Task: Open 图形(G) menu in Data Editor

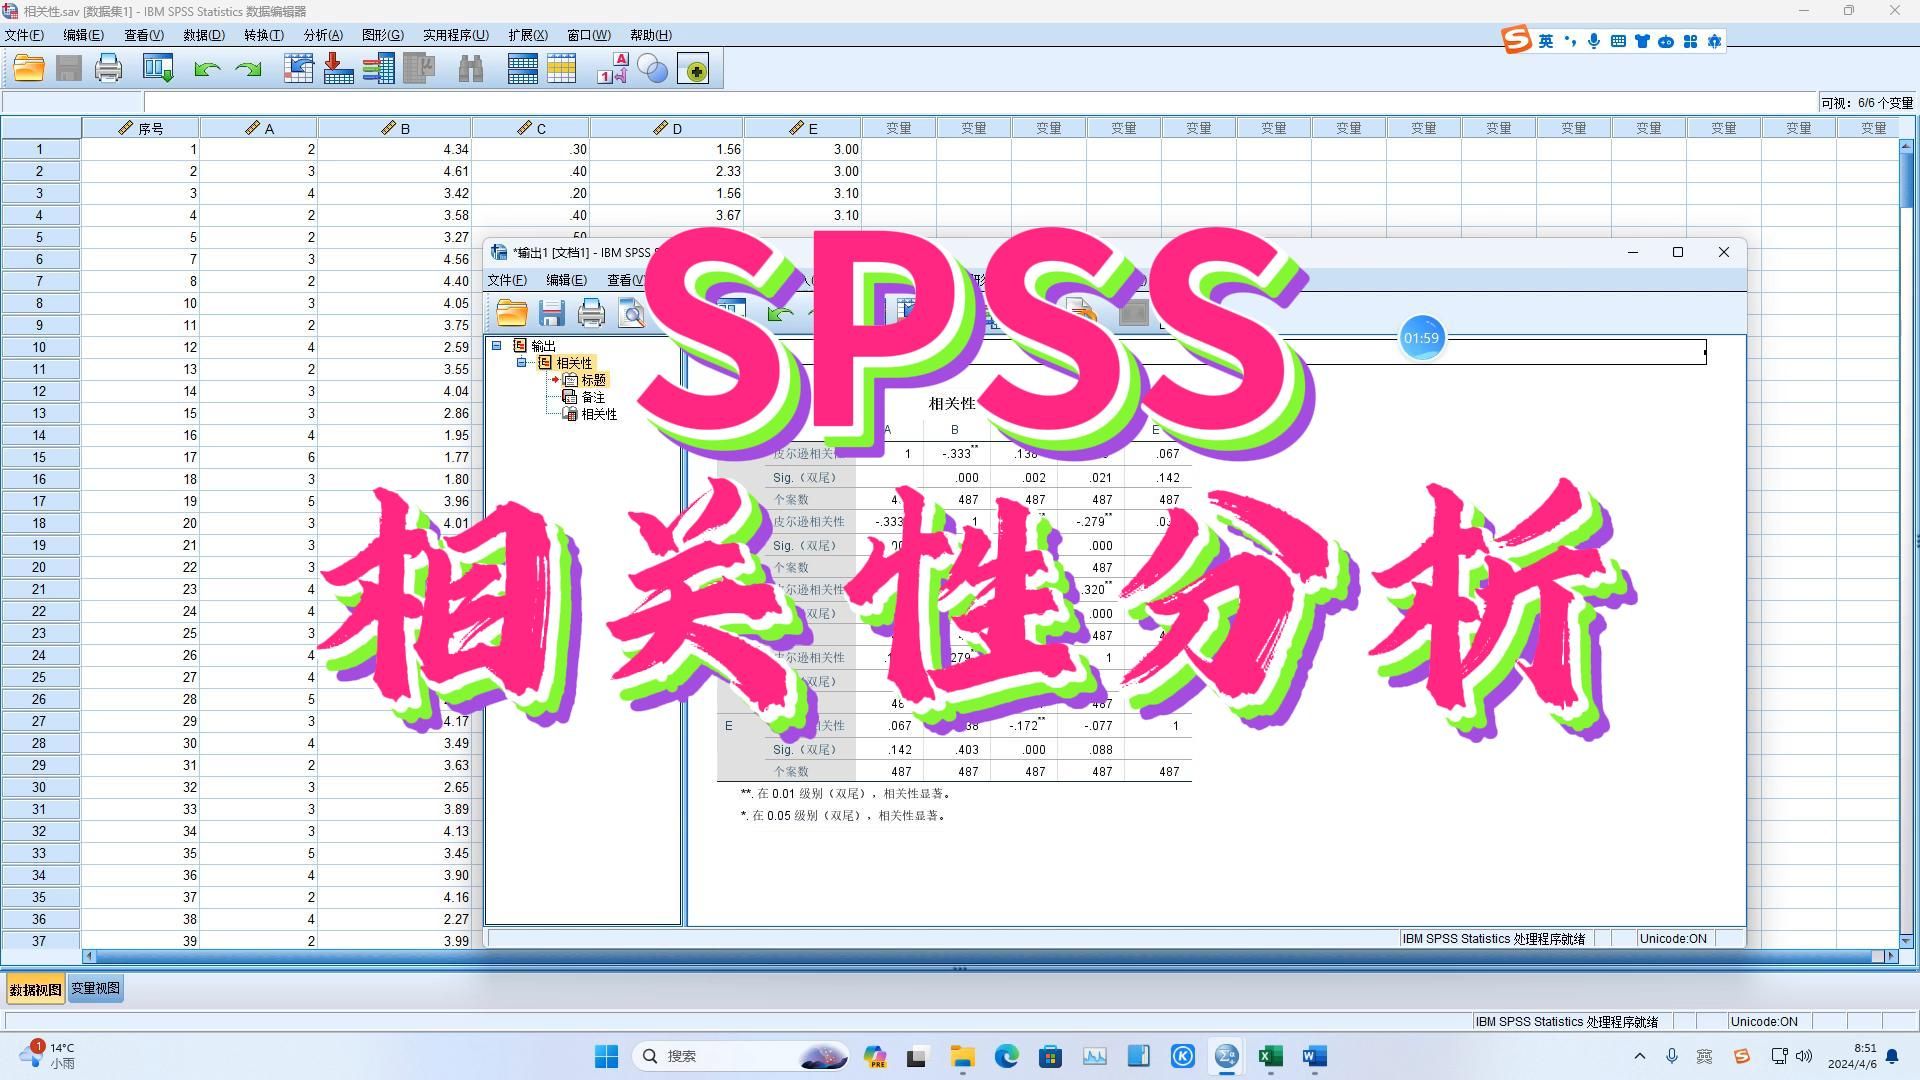Action: pyautogui.click(x=383, y=35)
